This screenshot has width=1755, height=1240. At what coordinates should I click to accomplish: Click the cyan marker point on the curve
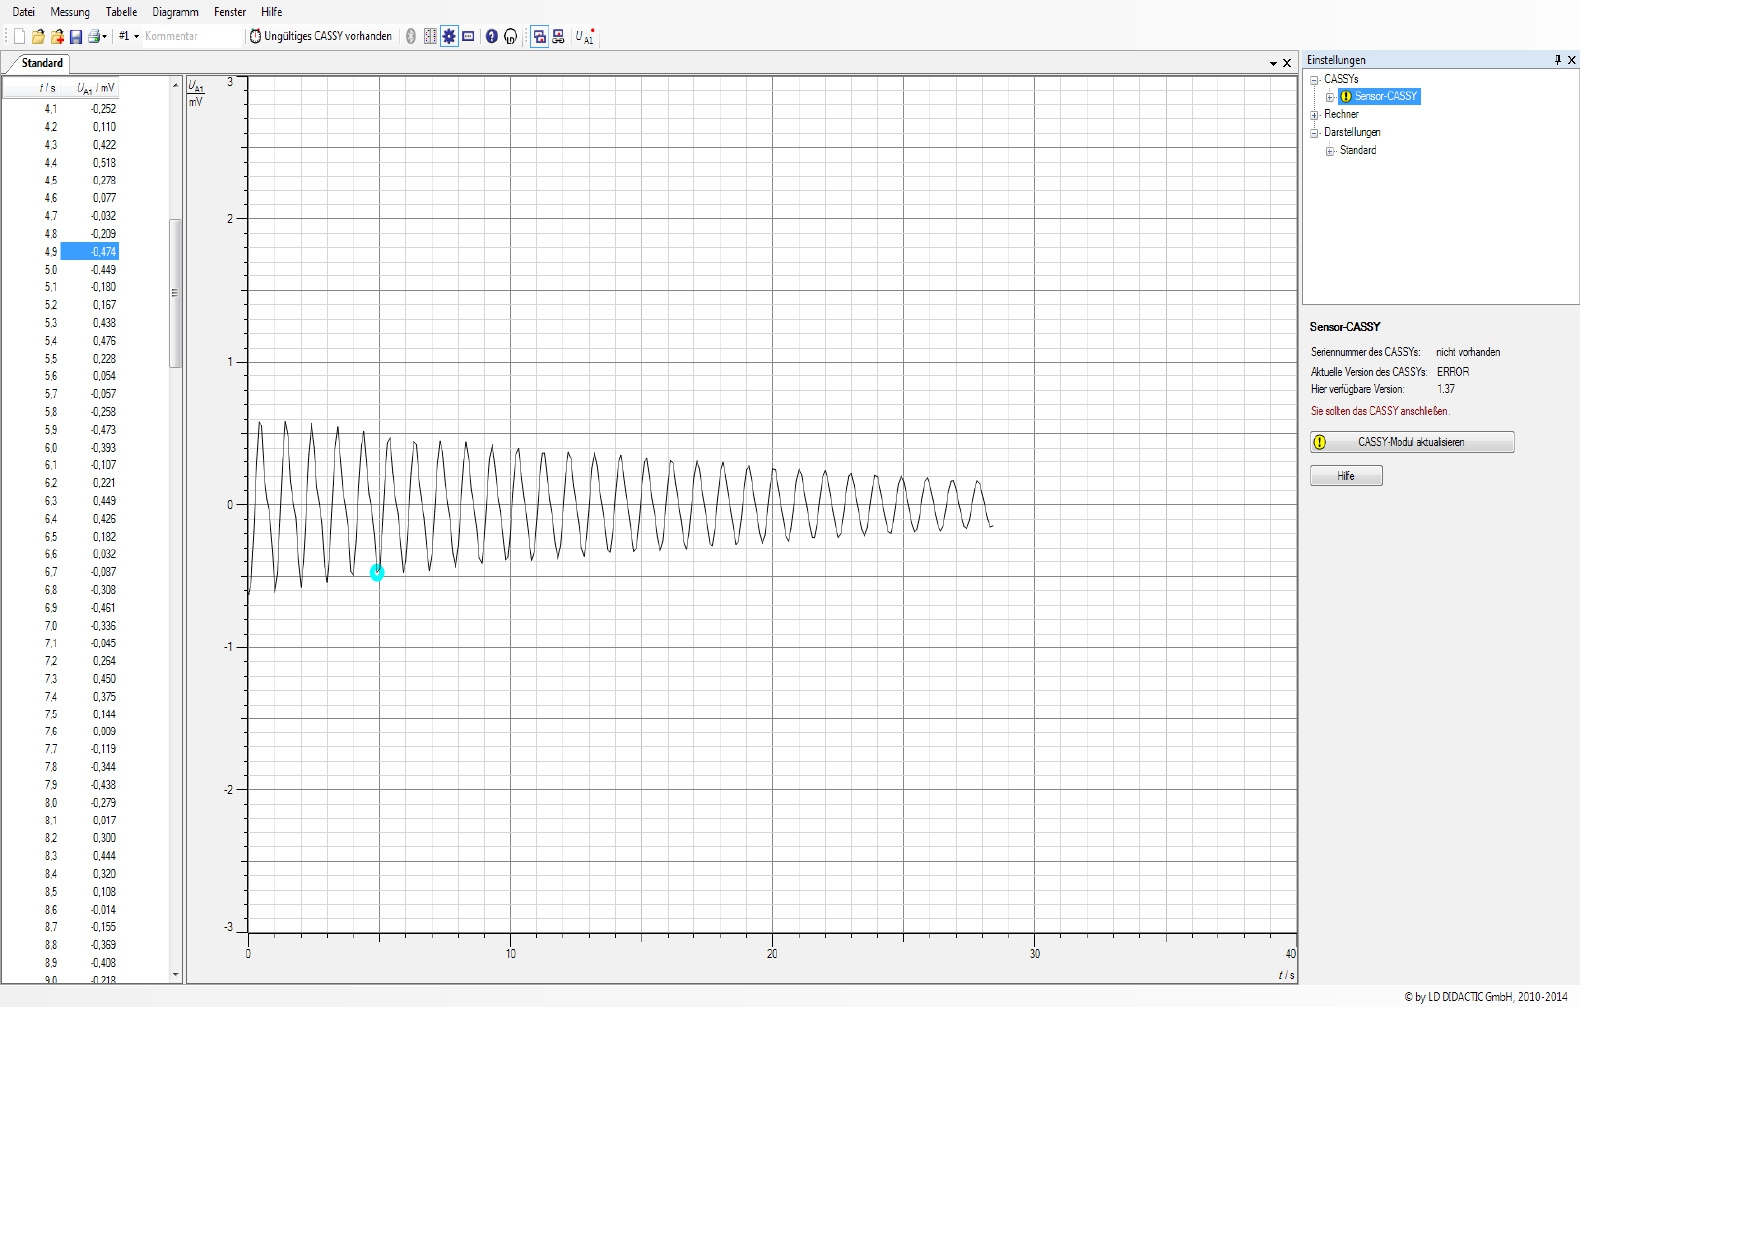[x=377, y=573]
